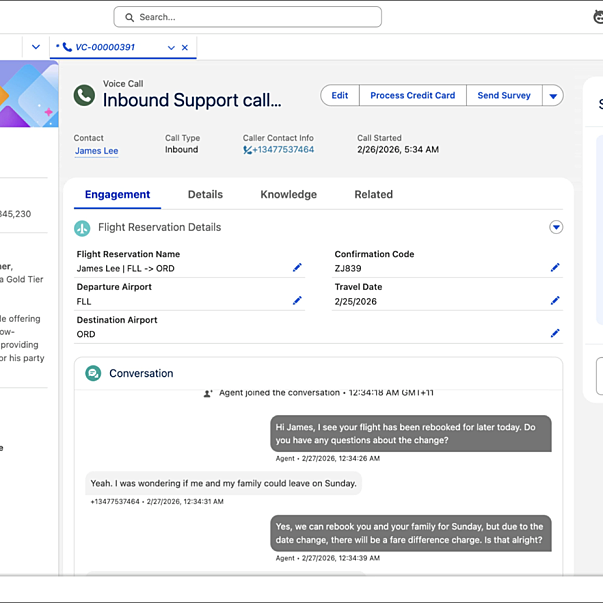This screenshot has width=603, height=603.
Task: Expand the navigation chevron left of VC tab
Action: pos(36,47)
